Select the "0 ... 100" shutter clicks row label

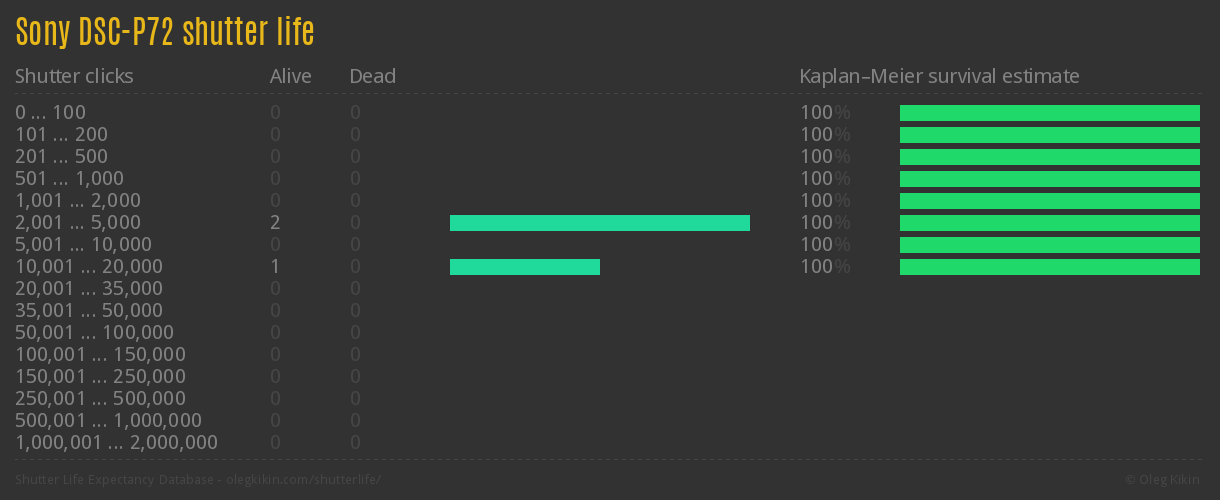51,113
